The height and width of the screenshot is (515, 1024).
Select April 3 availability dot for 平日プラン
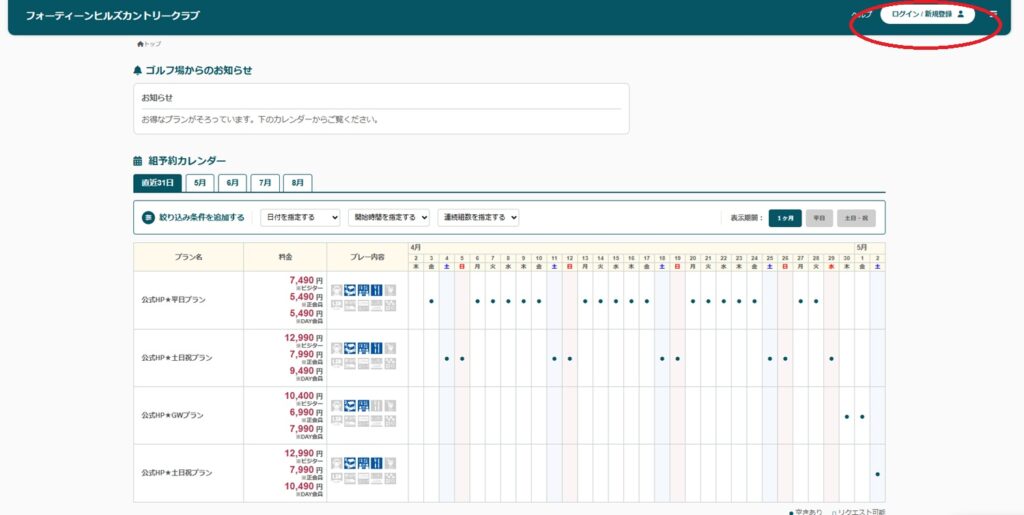click(x=431, y=300)
